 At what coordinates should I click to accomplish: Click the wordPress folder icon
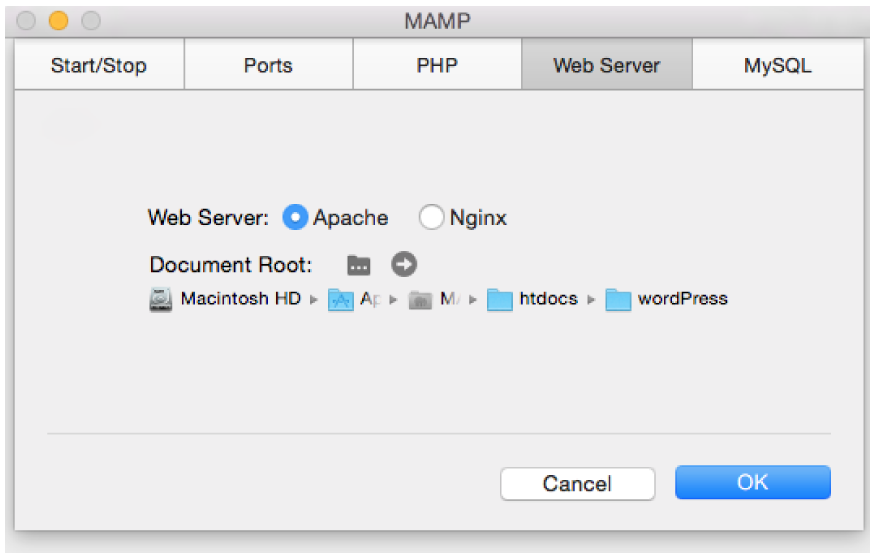tap(618, 300)
